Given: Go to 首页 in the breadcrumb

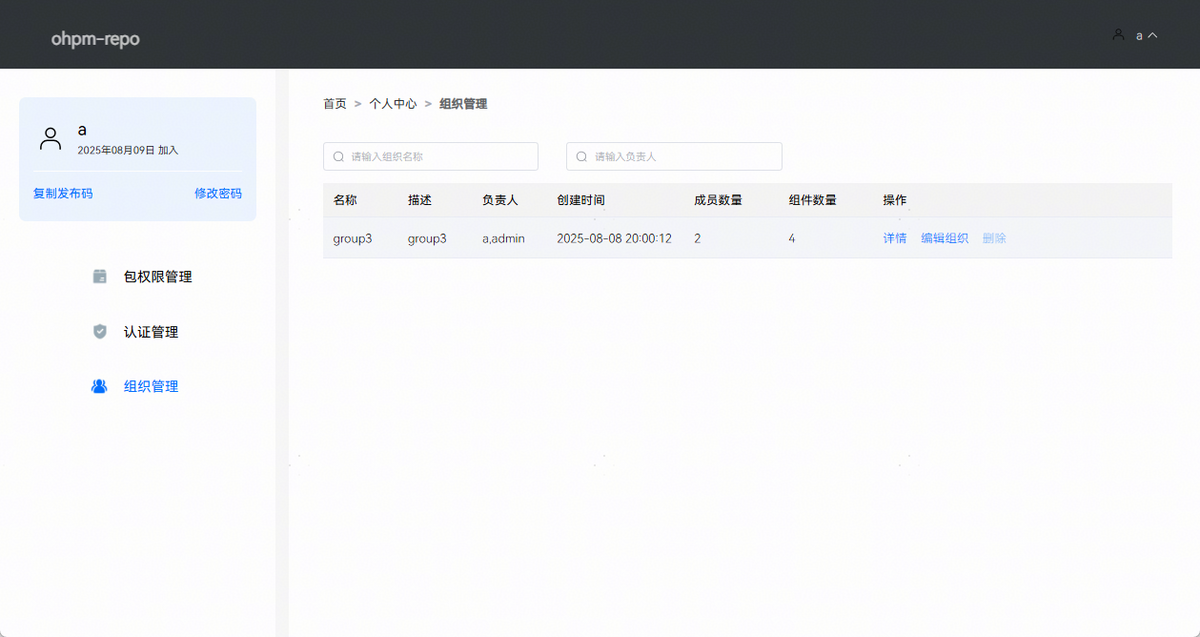Looking at the screenshot, I should point(334,104).
